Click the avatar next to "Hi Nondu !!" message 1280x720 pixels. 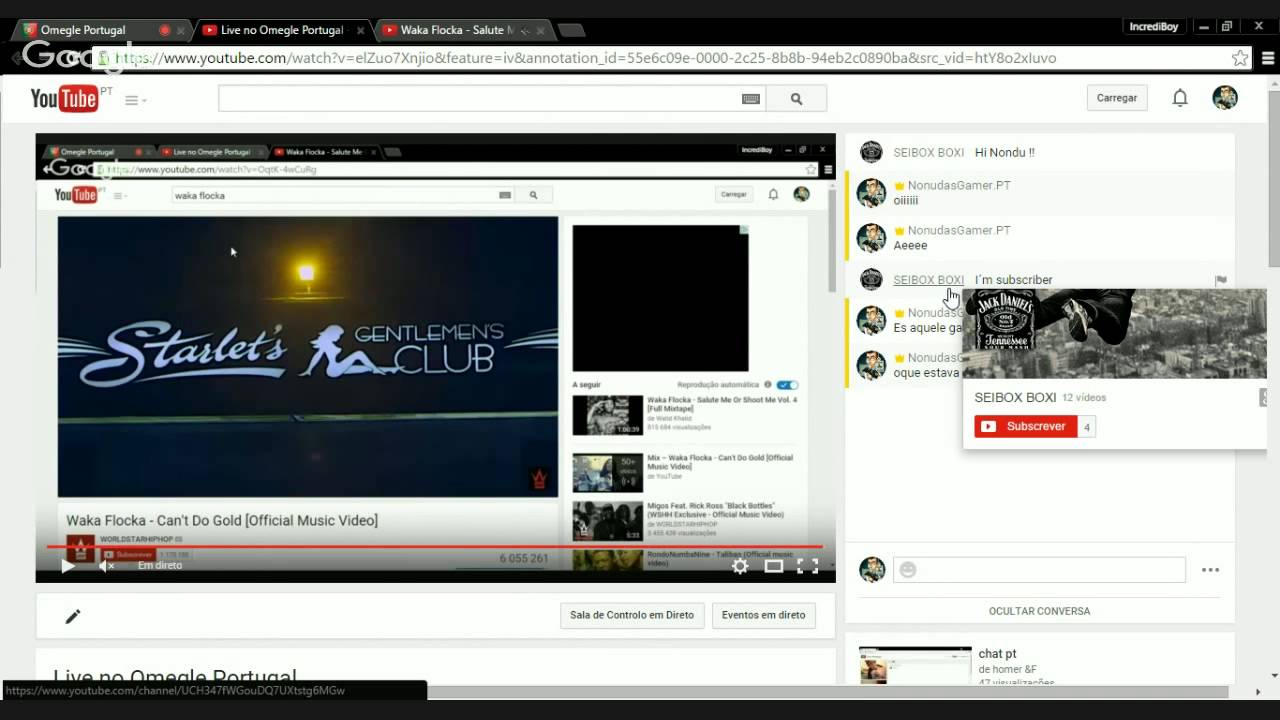coord(871,152)
